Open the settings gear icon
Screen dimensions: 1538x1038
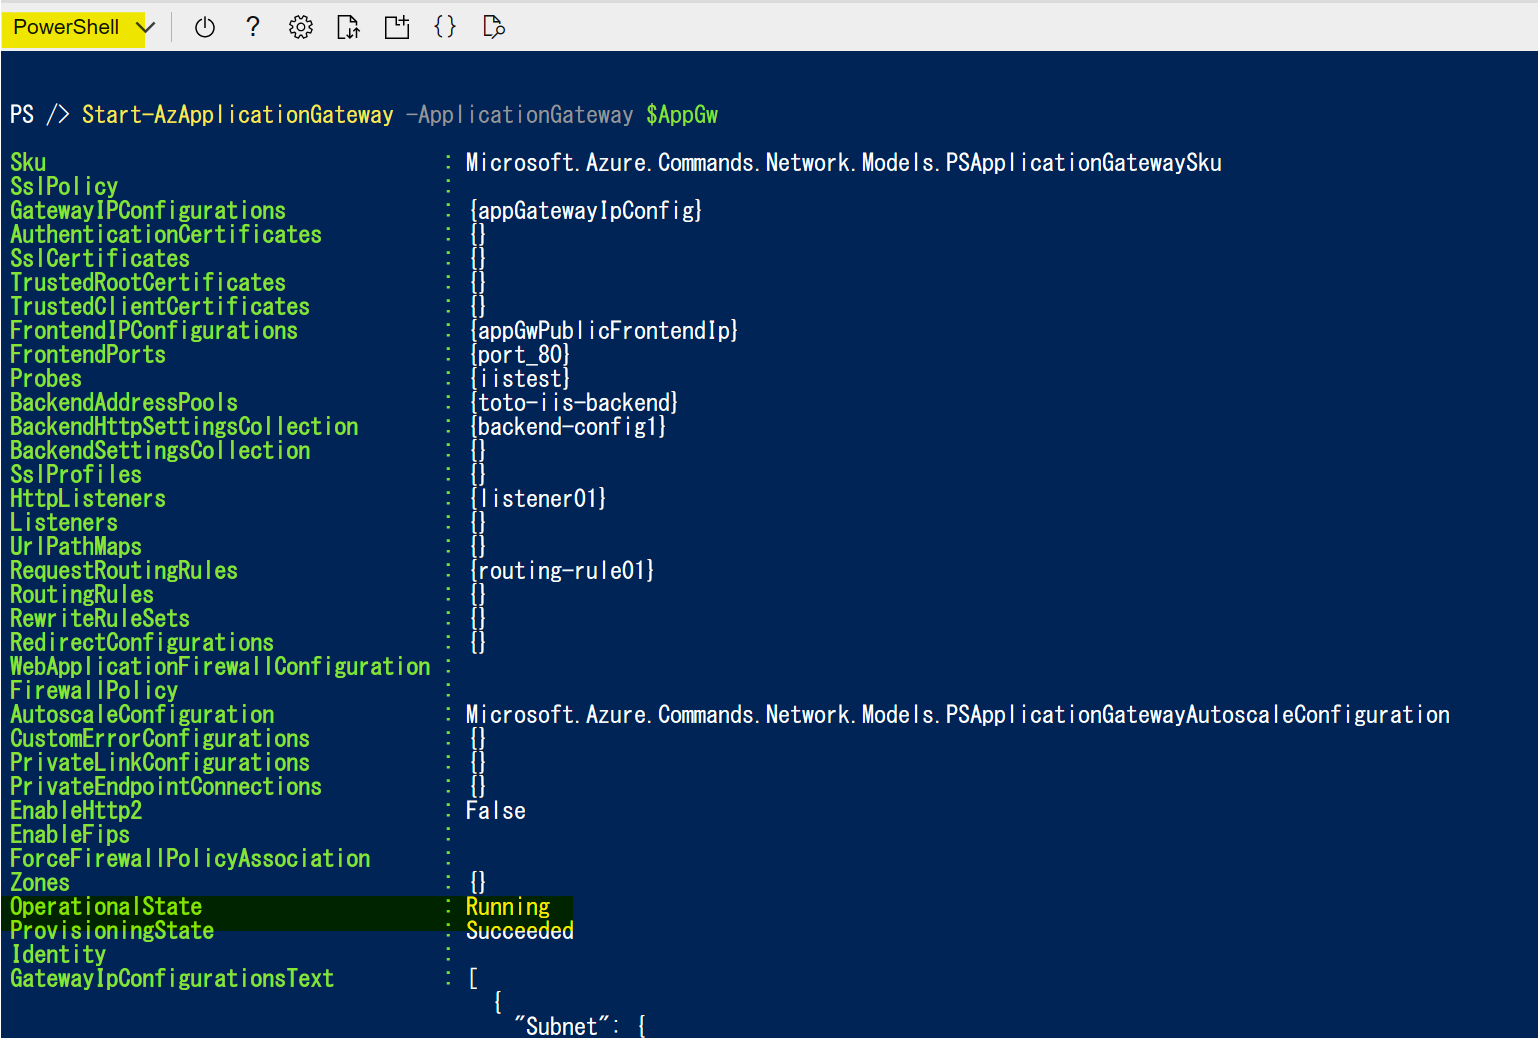tap(300, 27)
